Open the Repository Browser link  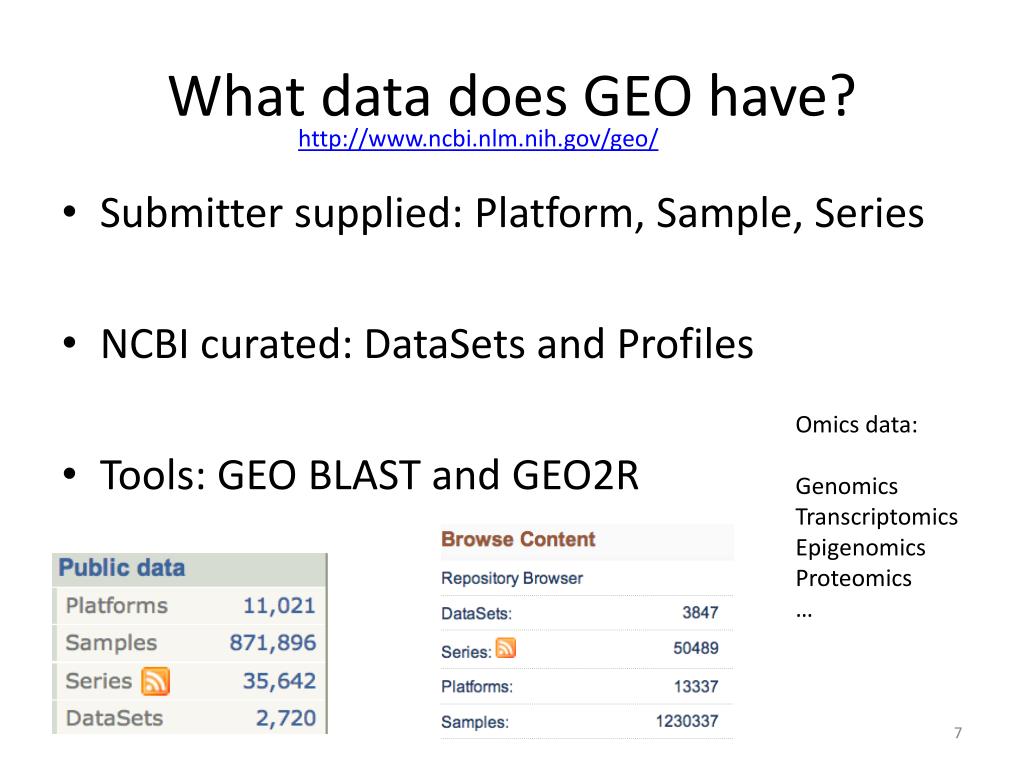pyautogui.click(x=512, y=578)
